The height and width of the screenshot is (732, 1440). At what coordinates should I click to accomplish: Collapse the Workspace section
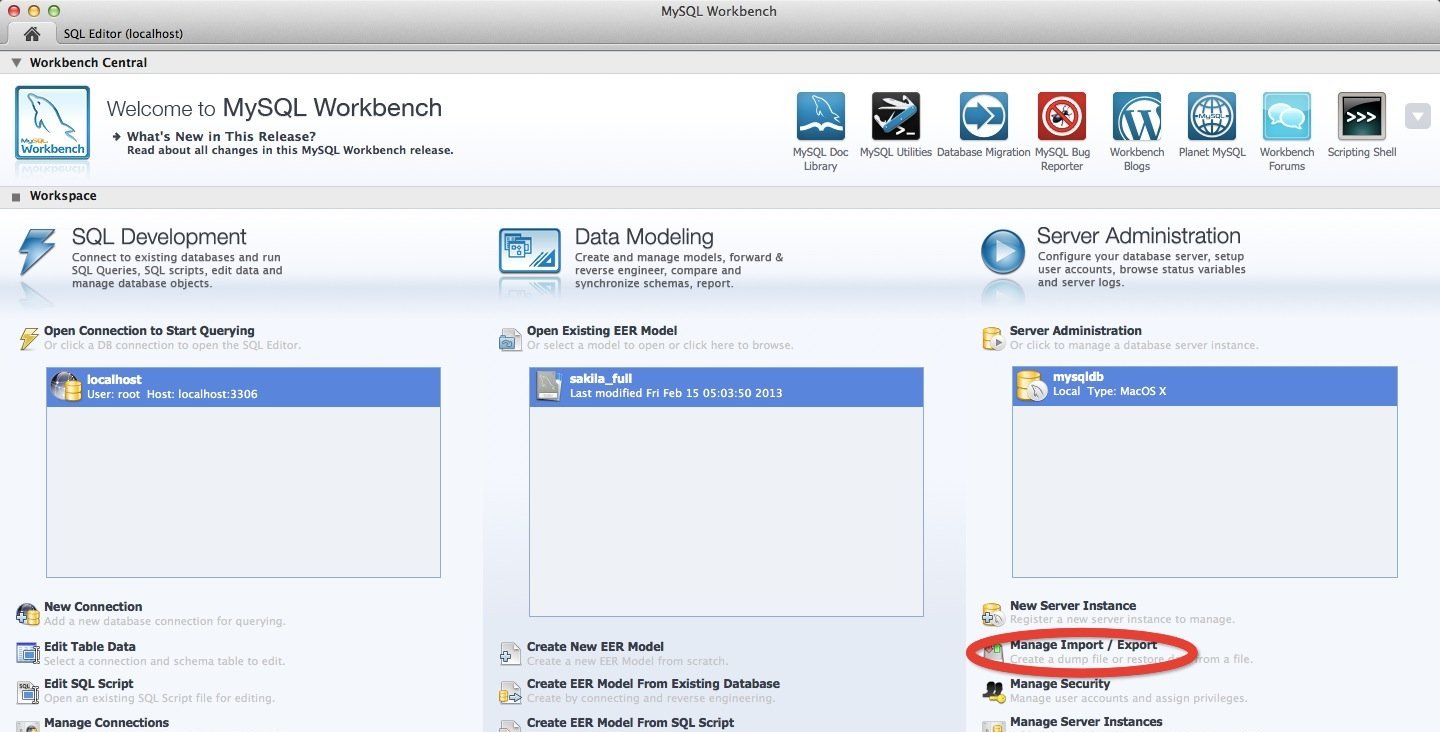pyautogui.click(x=16, y=196)
